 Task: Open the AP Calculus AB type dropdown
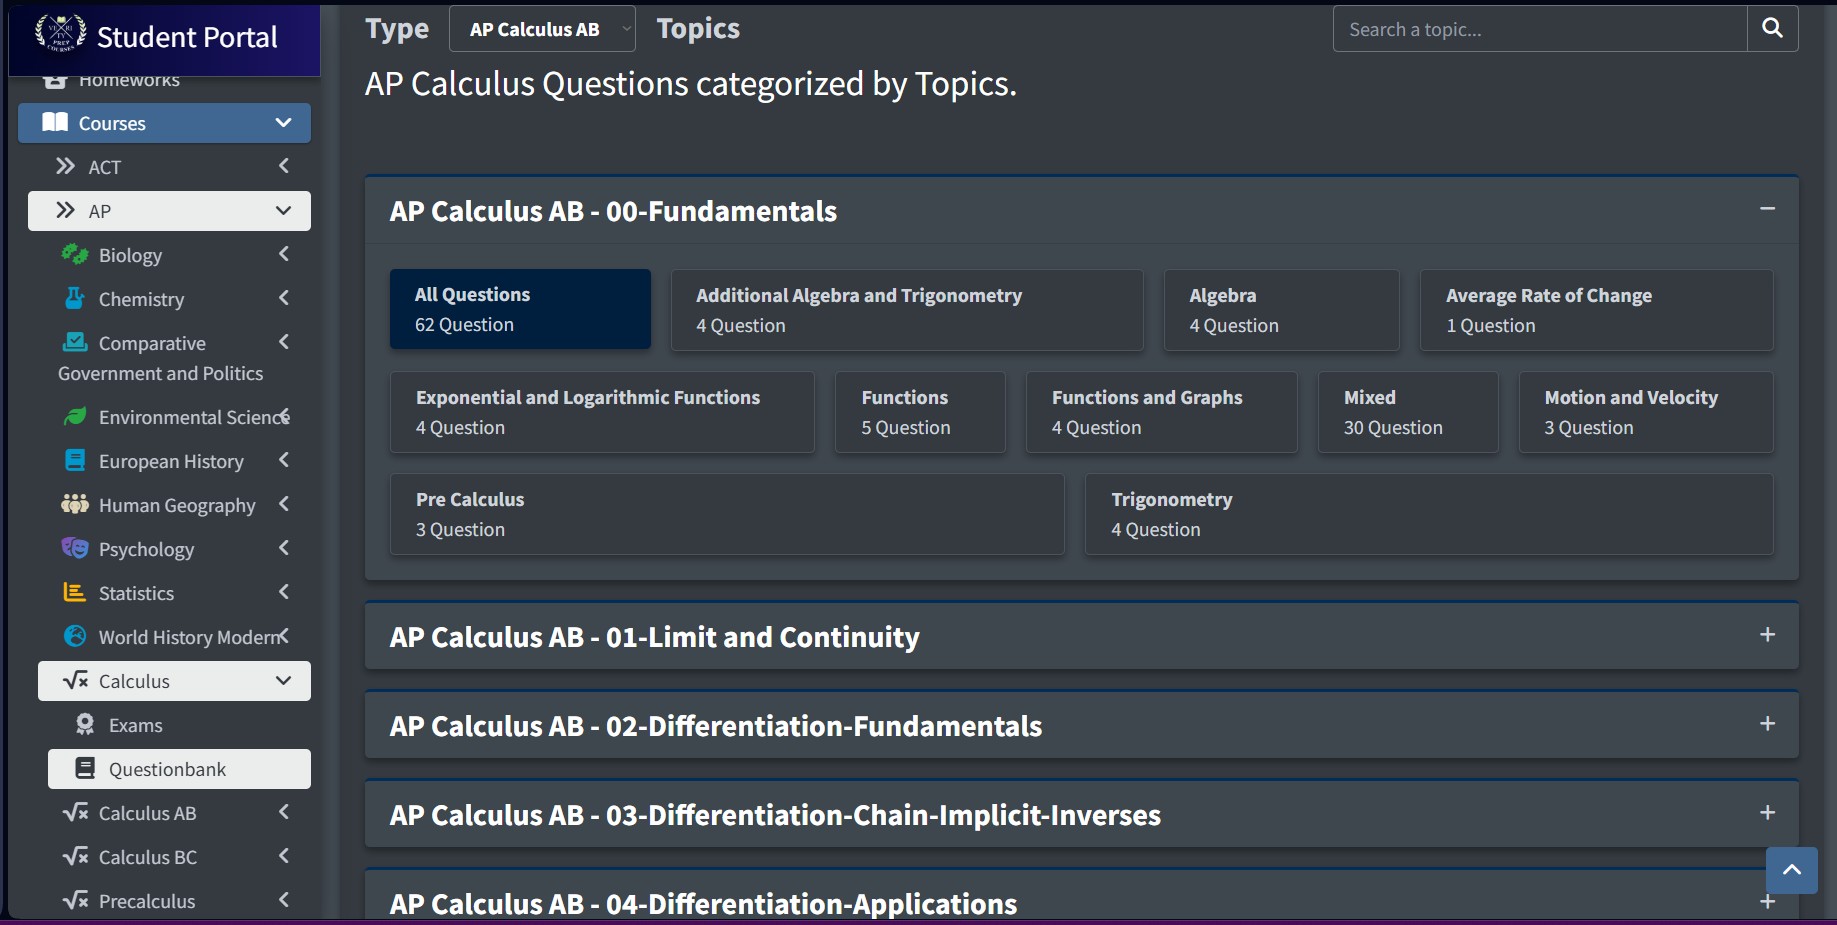tap(542, 30)
